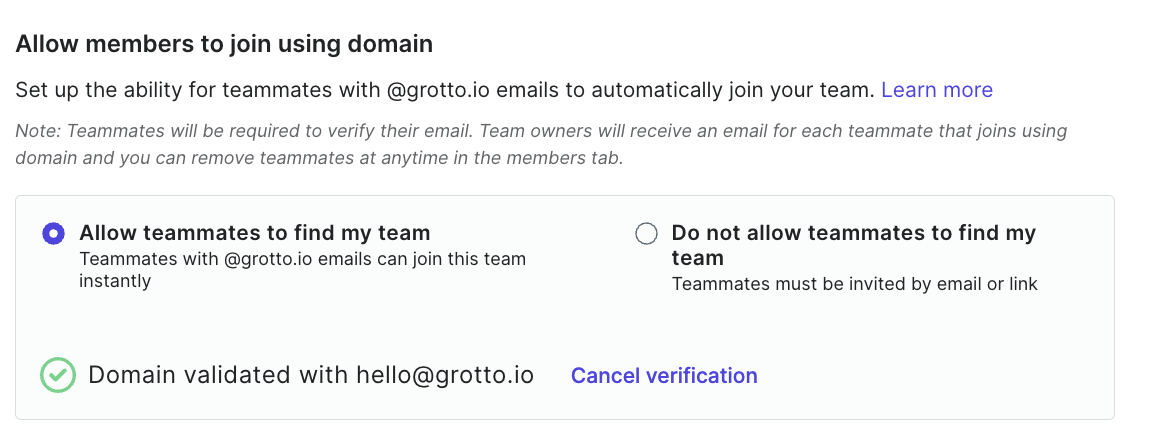
Task: Cancel verification of the domain
Action: [x=664, y=375]
